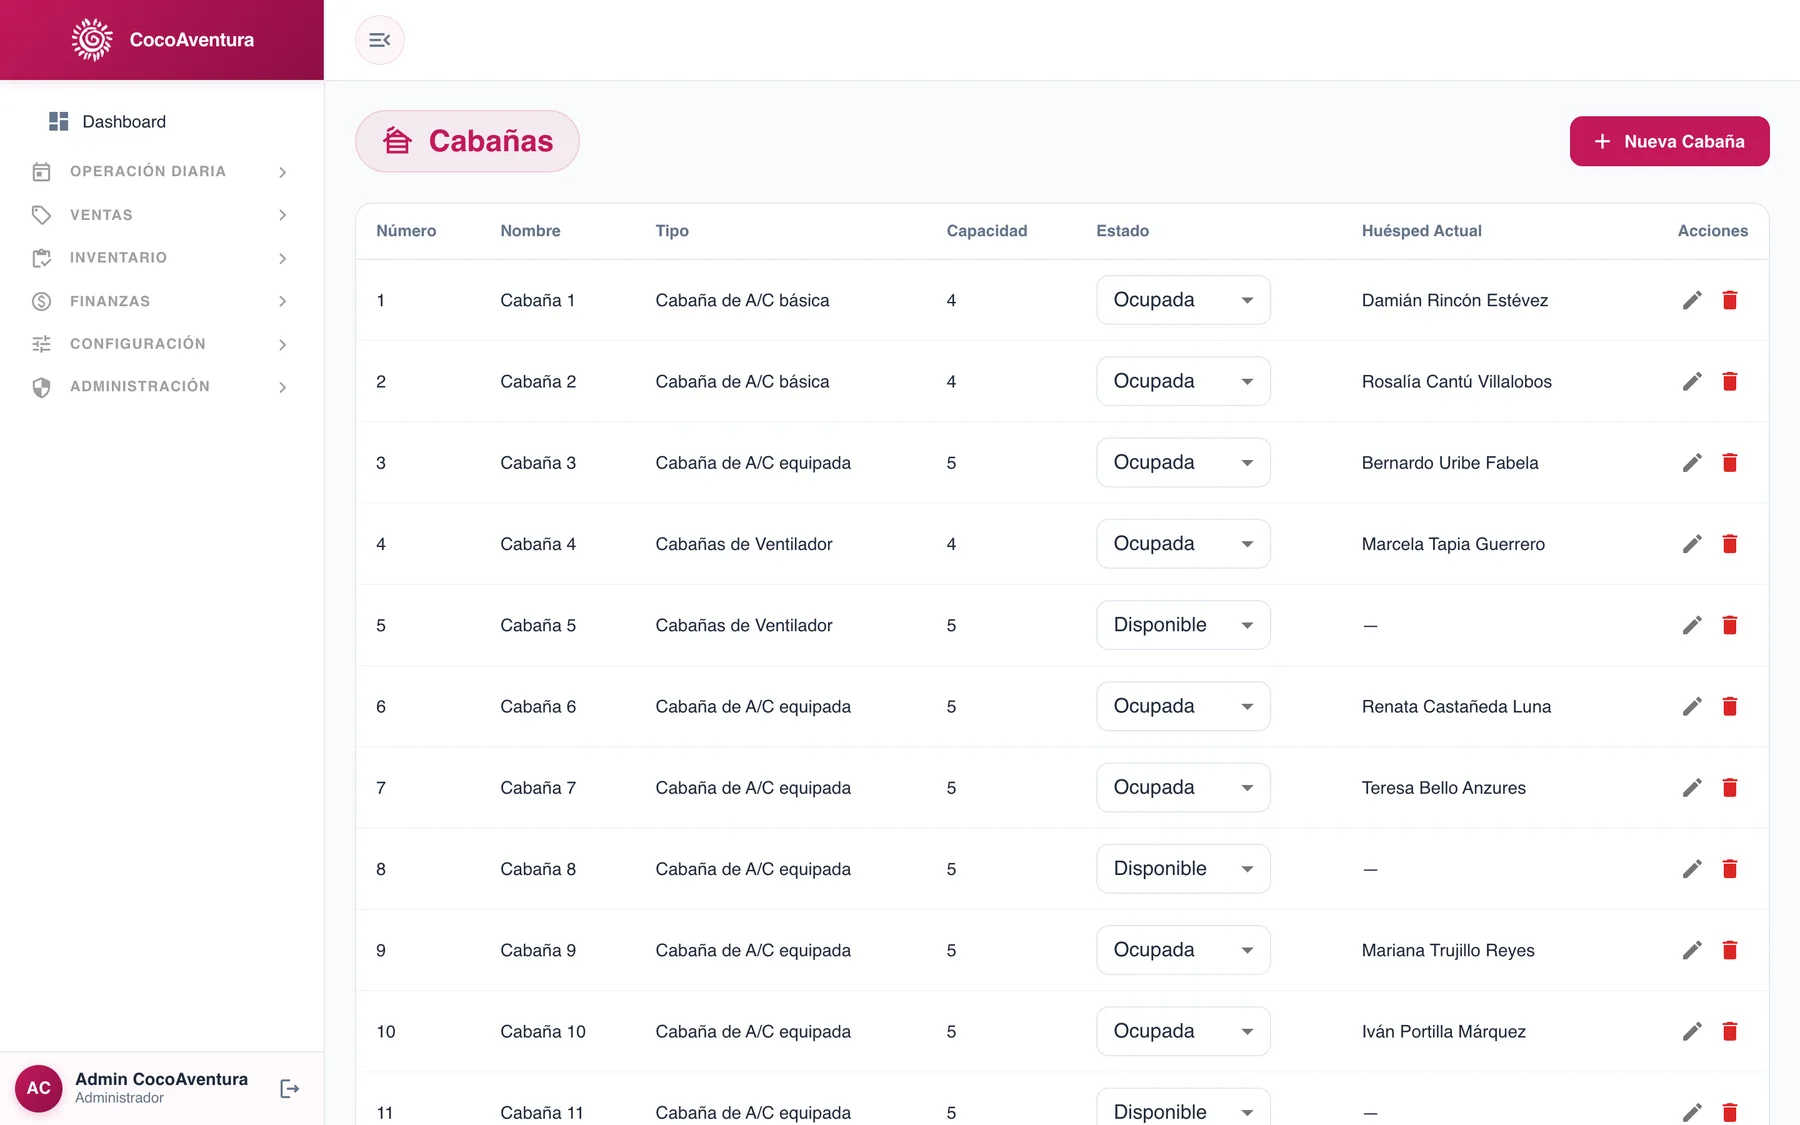Click the Huésped Actual column header
The image size is (1800, 1125).
(1421, 231)
